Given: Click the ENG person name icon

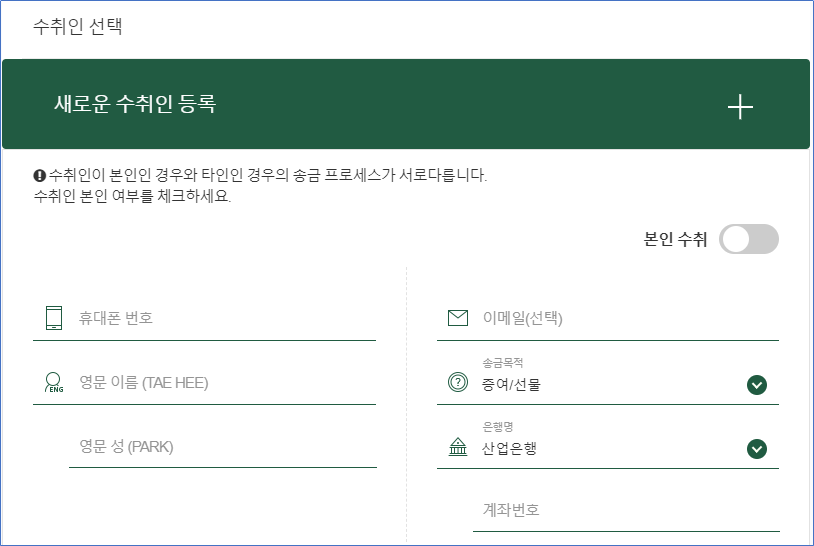Looking at the screenshot, I should pos(54,383).
